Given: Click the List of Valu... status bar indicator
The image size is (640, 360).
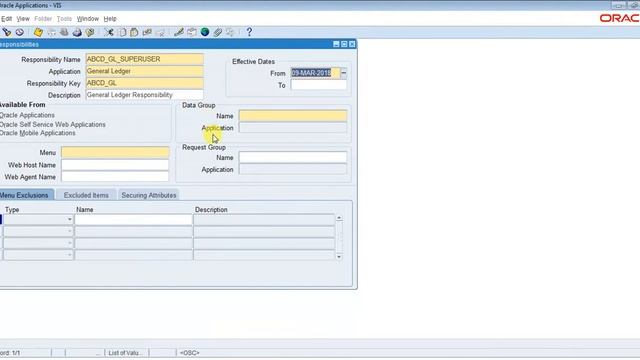Looking at the screenshot, I should (x=125, y=353).
